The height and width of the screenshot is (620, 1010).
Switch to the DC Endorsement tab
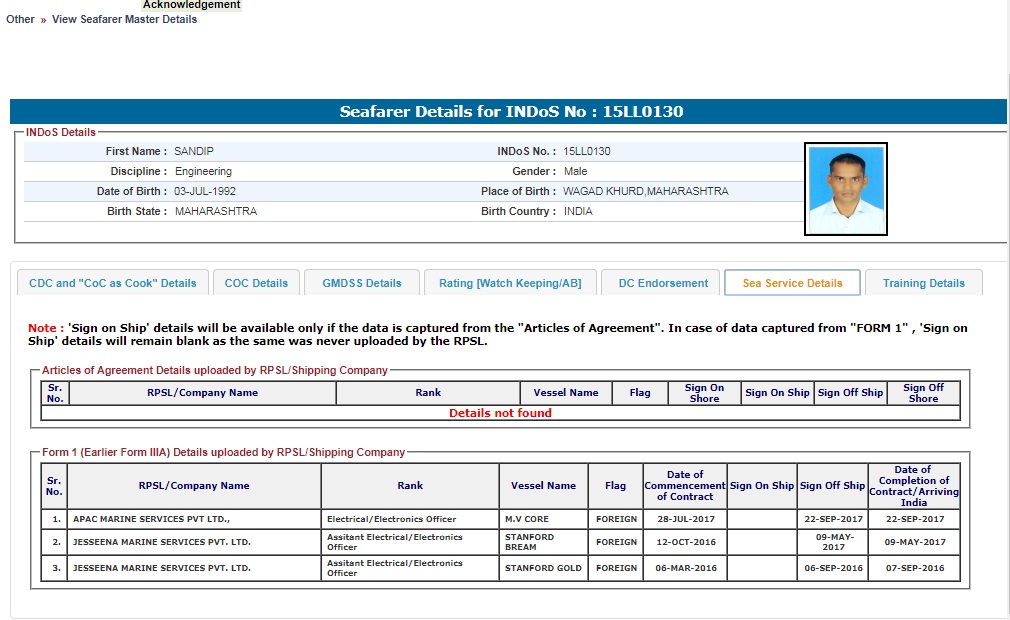663,283
